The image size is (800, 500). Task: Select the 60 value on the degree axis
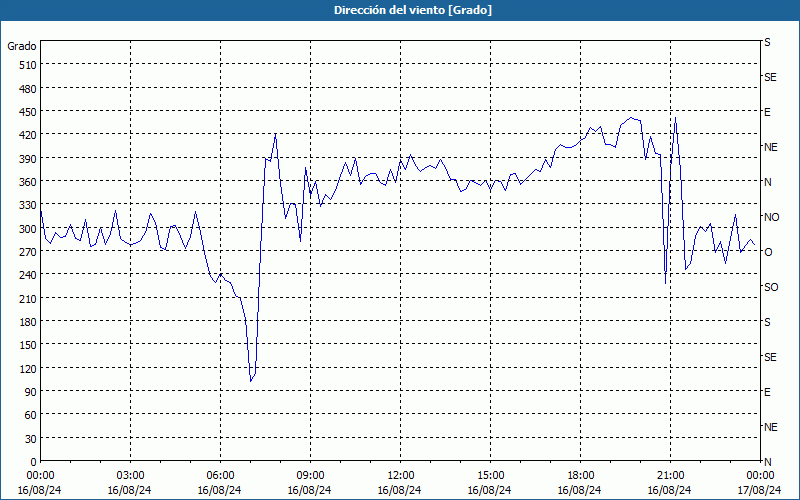click(x=31, y=415)
